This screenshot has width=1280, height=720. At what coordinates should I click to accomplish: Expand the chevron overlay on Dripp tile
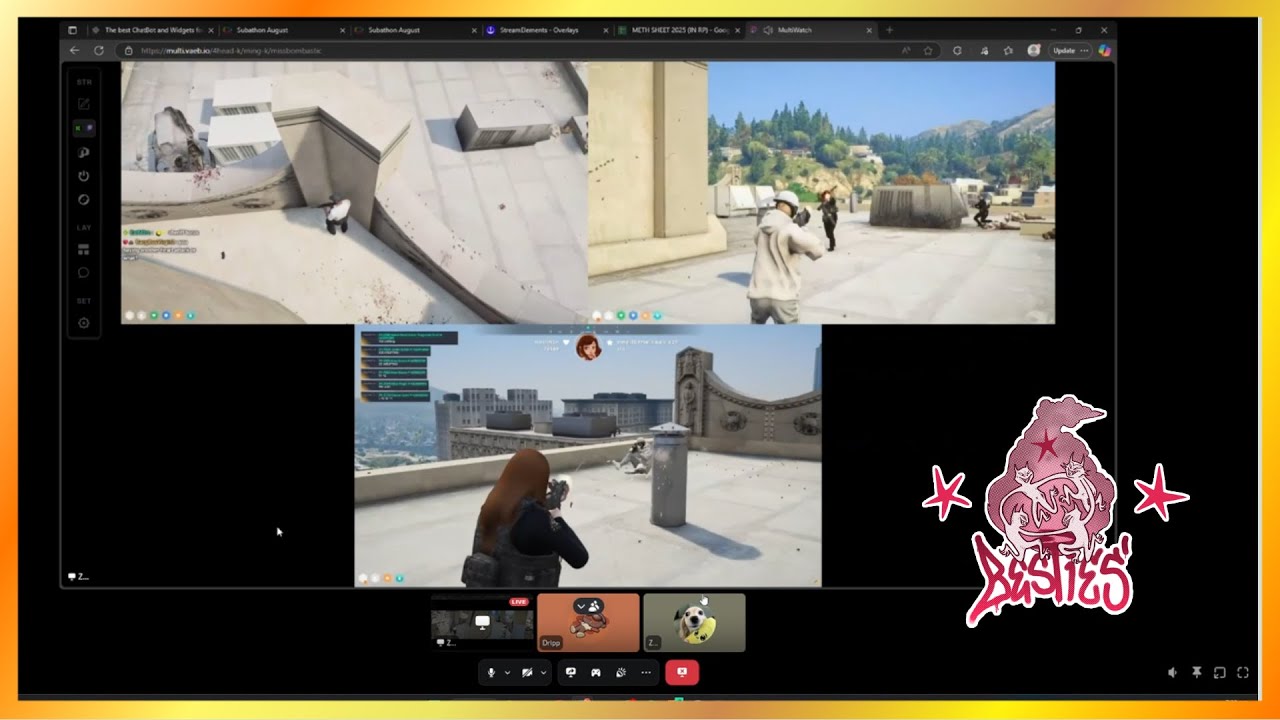click(581, 606)
